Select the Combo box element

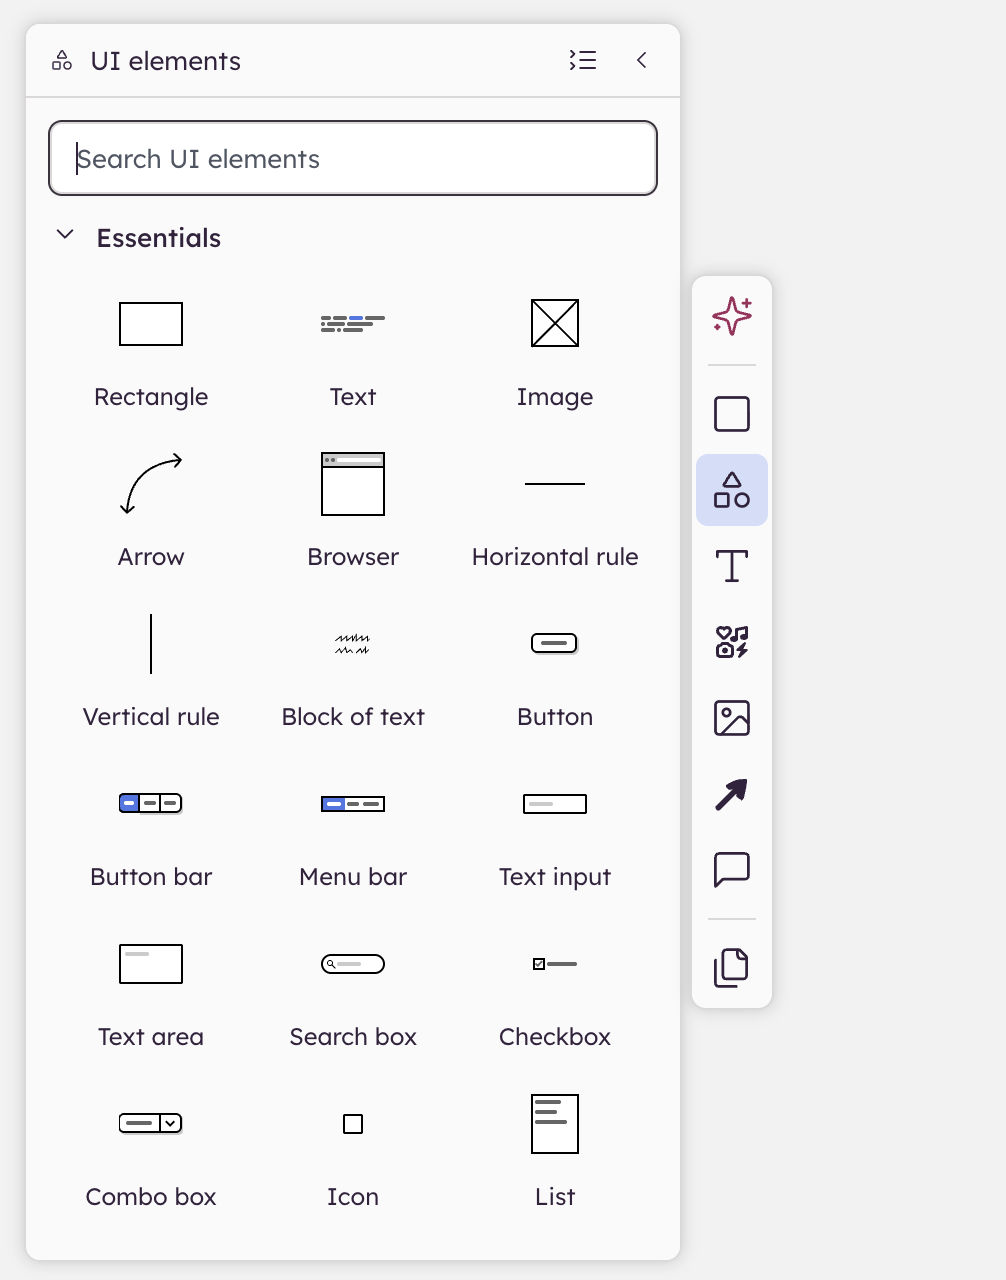coord(150,1123)
